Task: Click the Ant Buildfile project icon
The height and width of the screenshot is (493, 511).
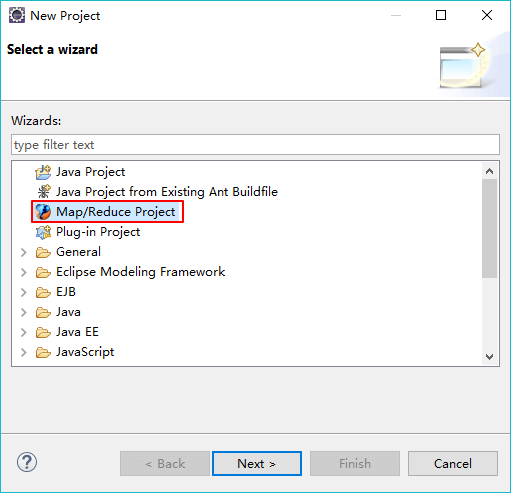Action: (43, 192)
